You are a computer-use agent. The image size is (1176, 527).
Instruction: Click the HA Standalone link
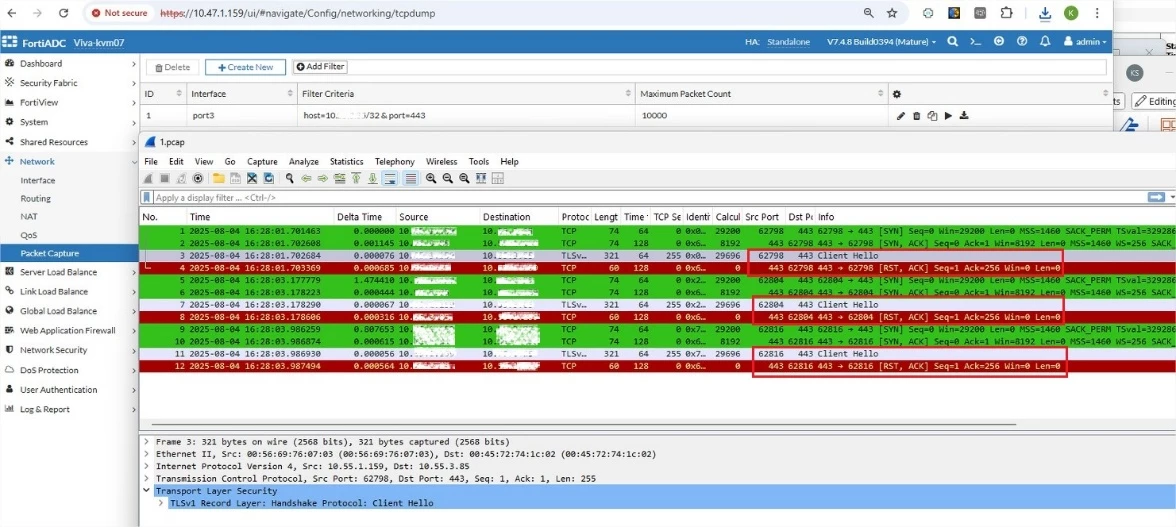(788, 42)
